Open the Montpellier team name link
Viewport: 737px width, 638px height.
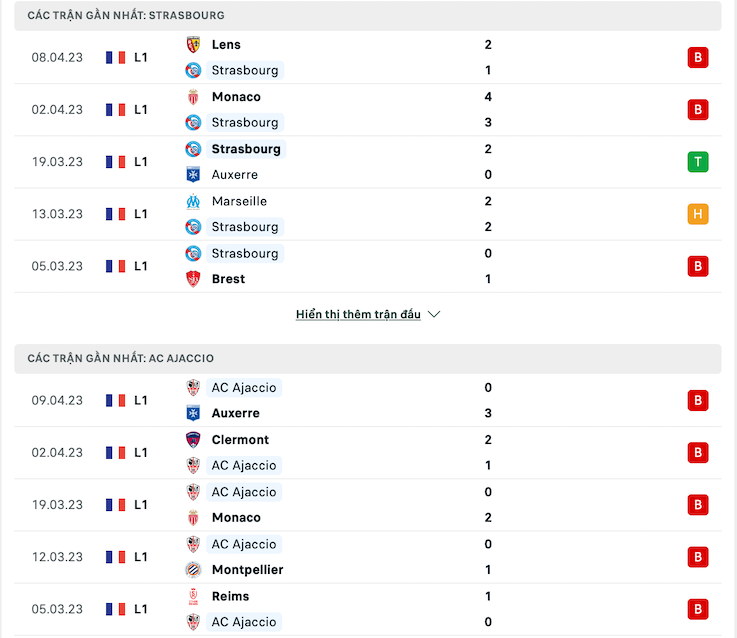248,570
